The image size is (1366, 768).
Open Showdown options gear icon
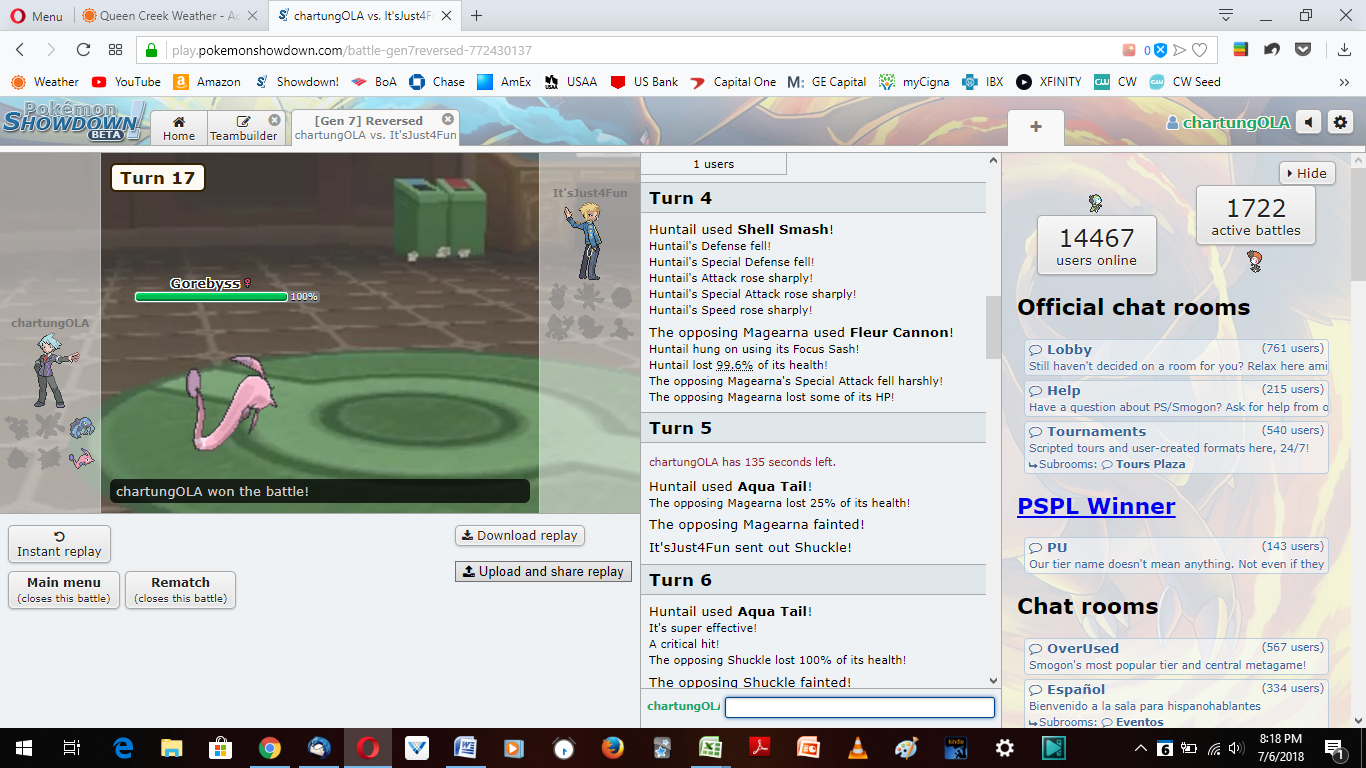click(x=1340, y=123)
